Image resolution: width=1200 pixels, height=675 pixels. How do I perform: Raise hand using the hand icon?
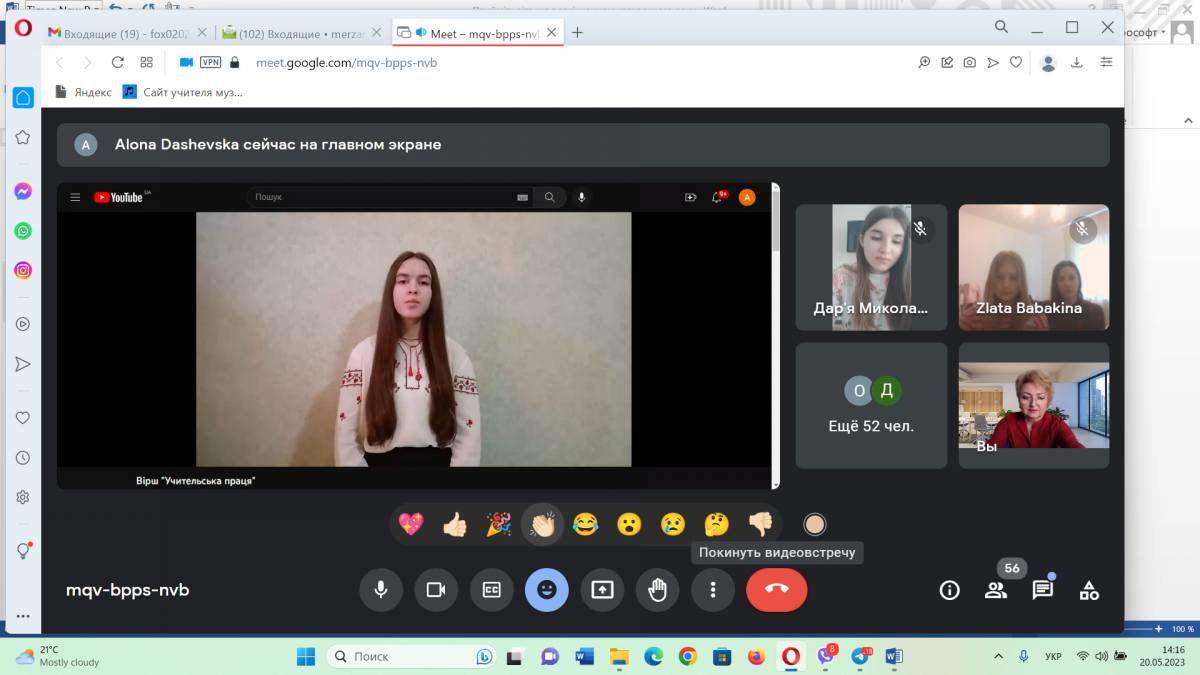(x=657, y=590)
